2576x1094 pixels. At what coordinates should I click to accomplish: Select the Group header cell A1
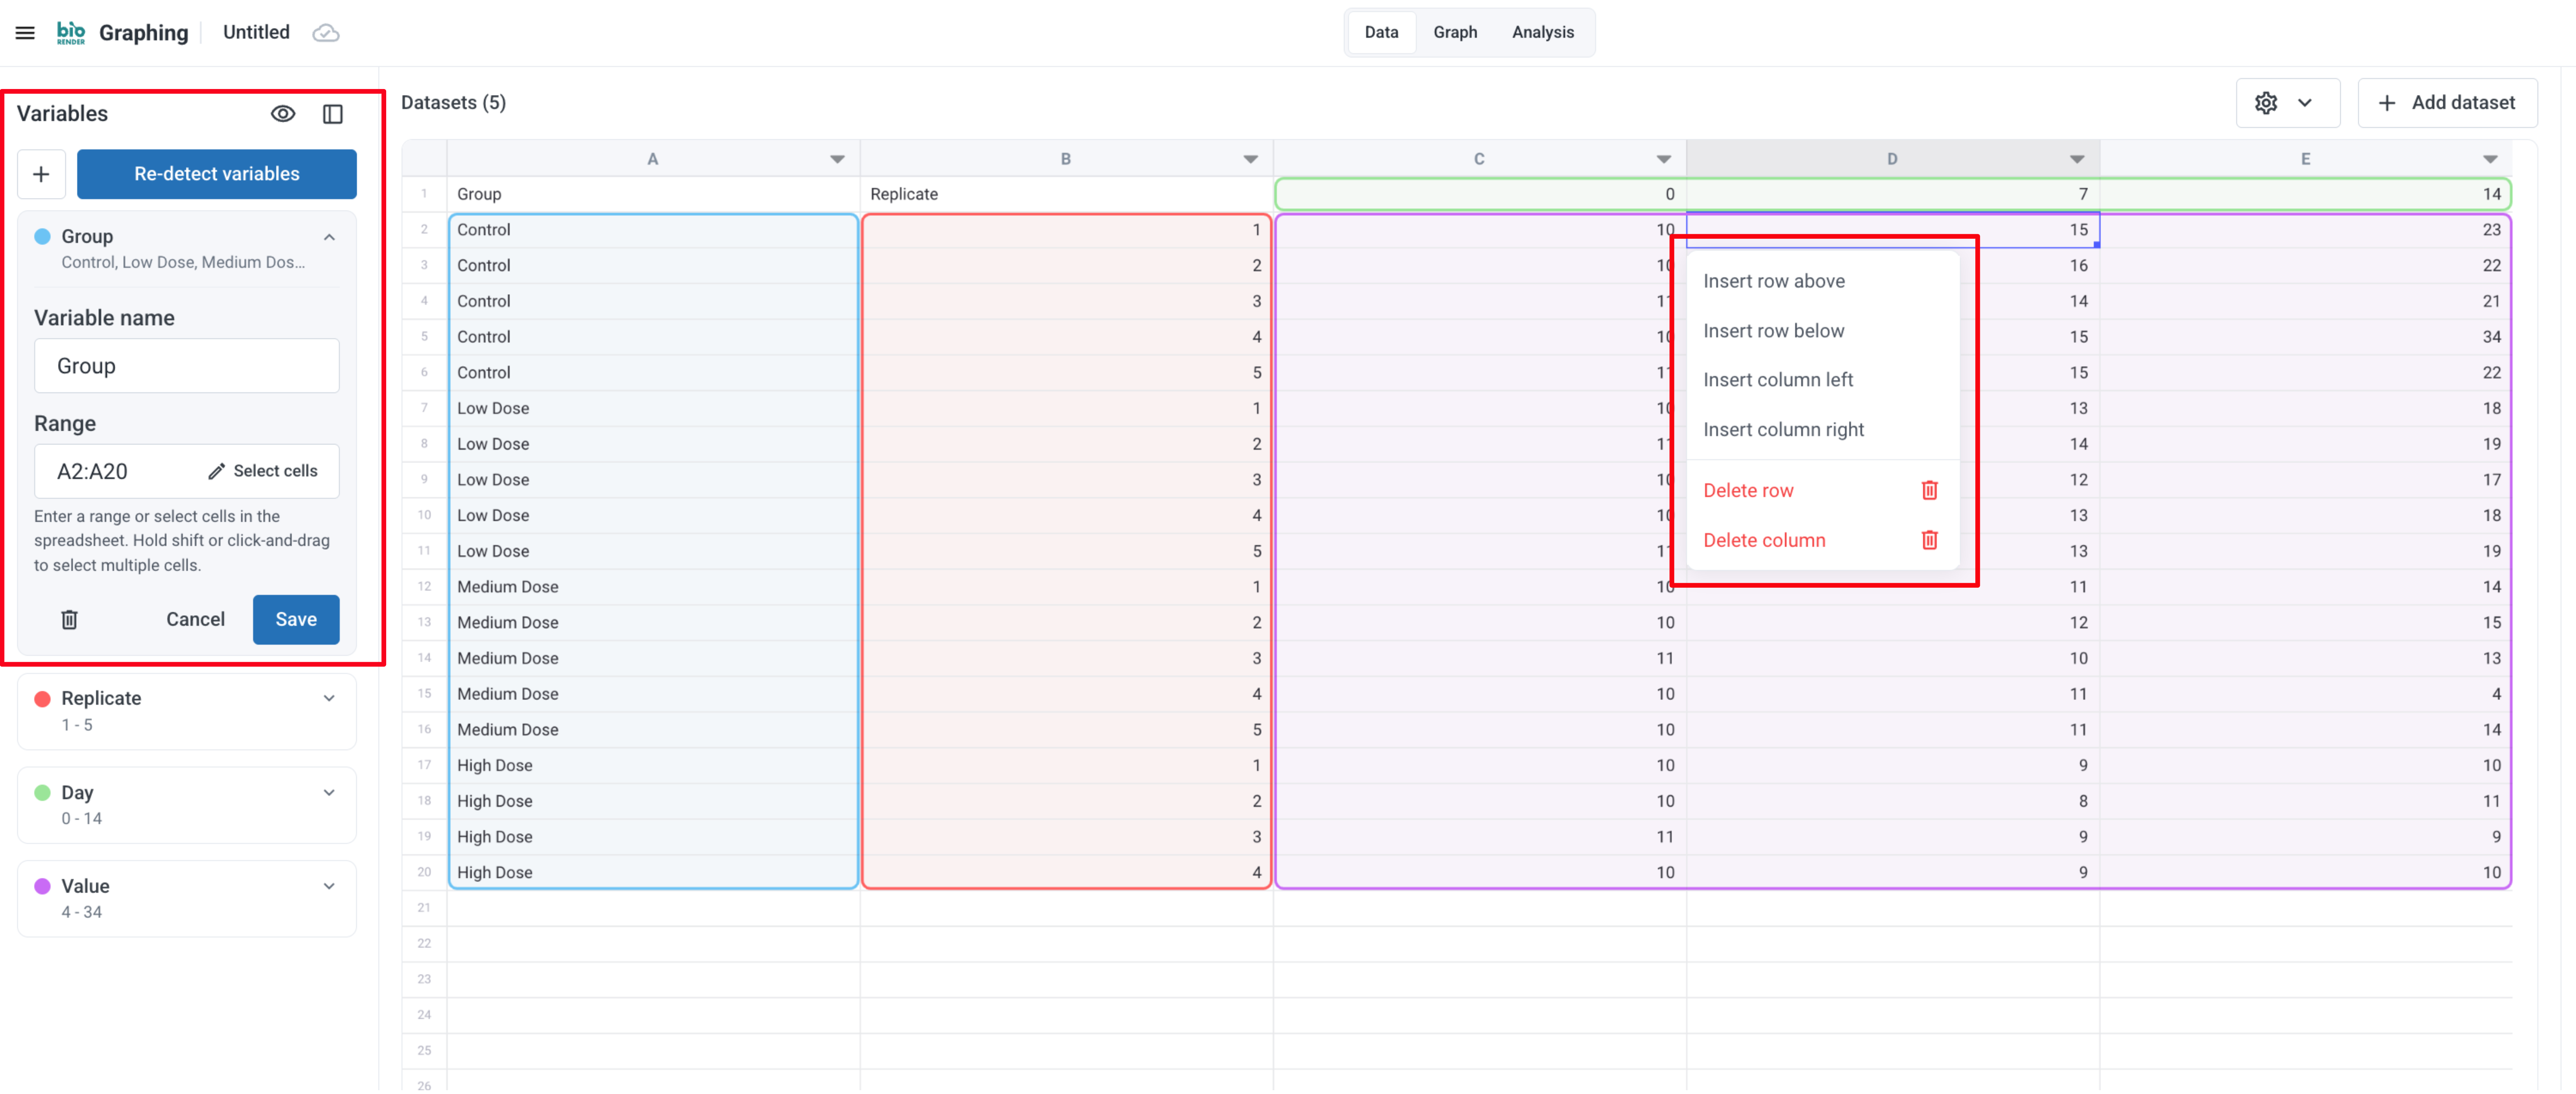[x=653, y=194]
